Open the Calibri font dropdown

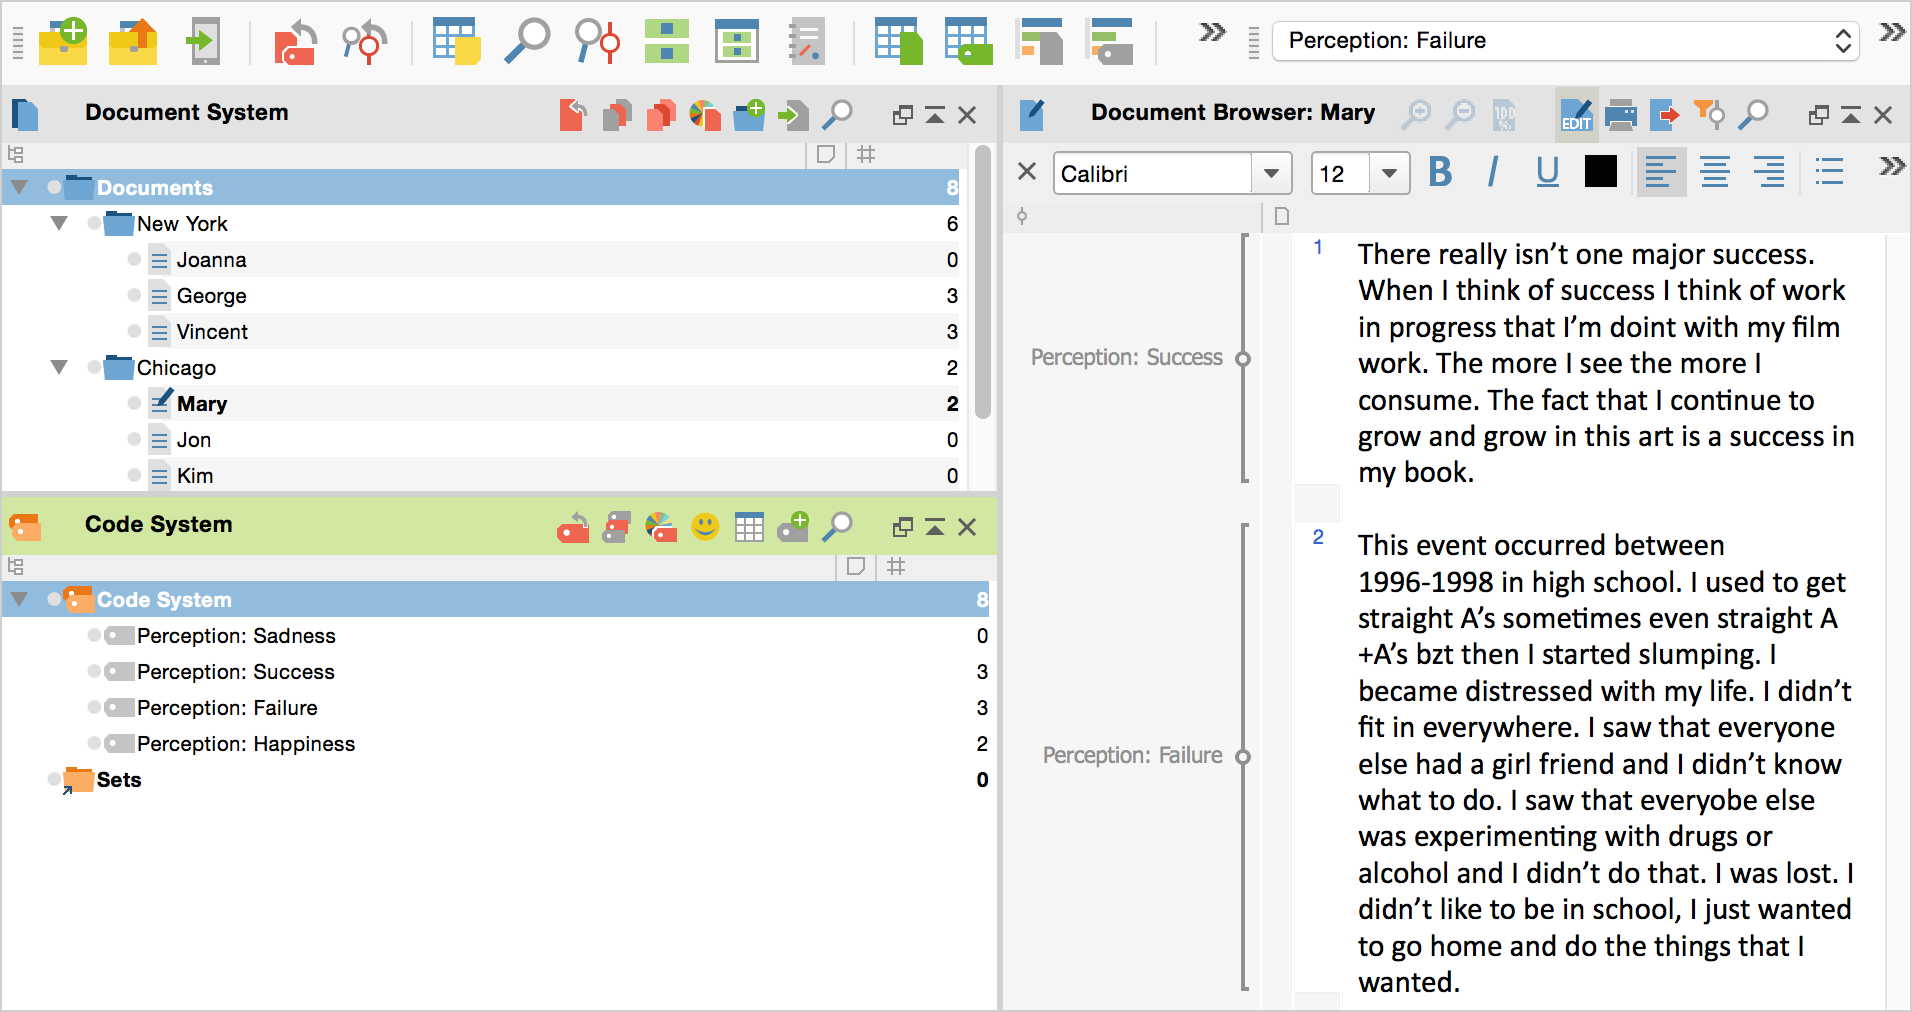(1271, 174)
